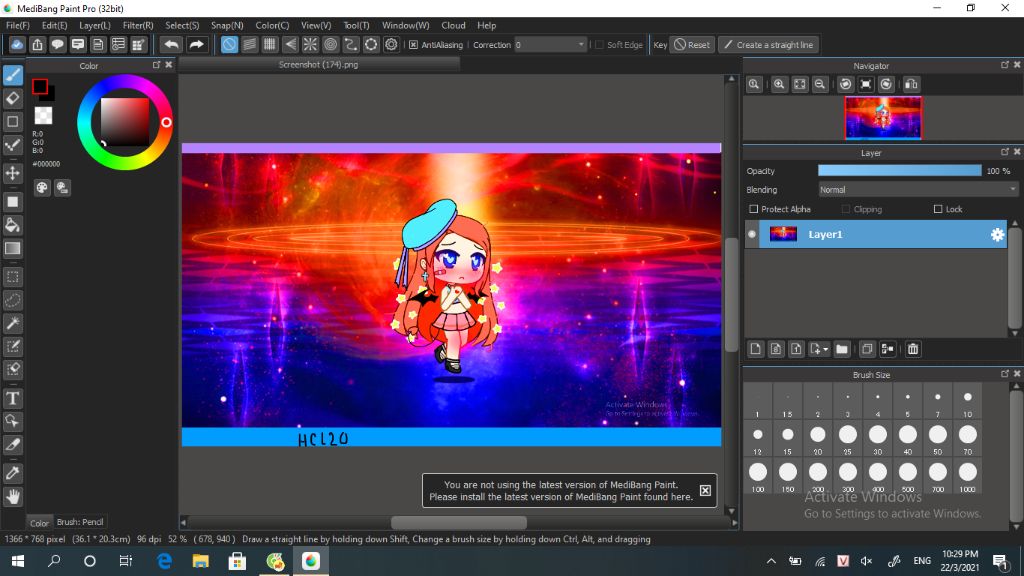Open the Layer menu

pyautogui.click(x=95, y=25)
